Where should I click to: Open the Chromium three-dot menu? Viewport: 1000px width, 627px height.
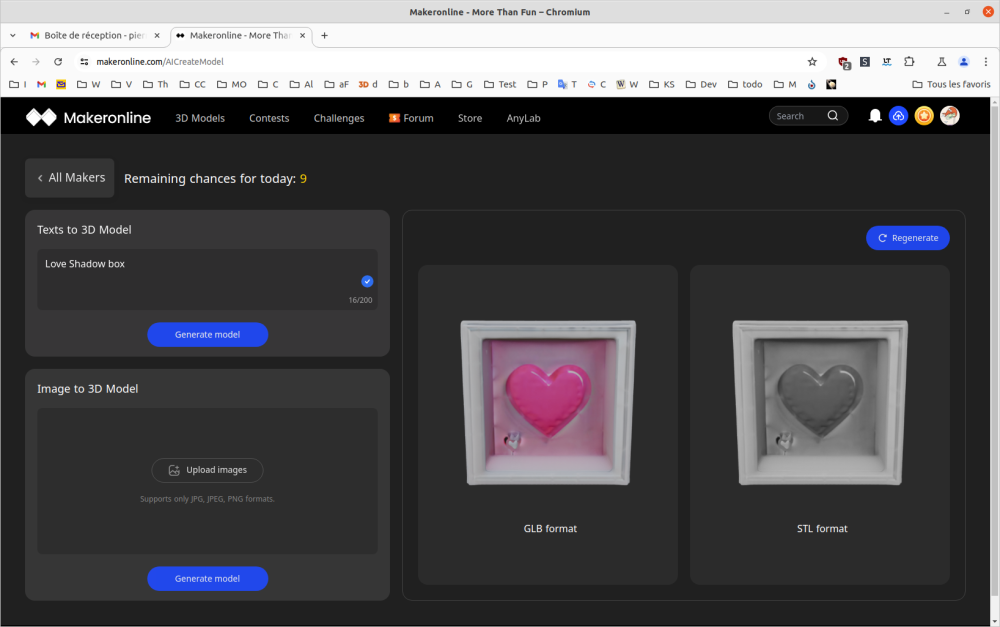[x=985, y=62]
